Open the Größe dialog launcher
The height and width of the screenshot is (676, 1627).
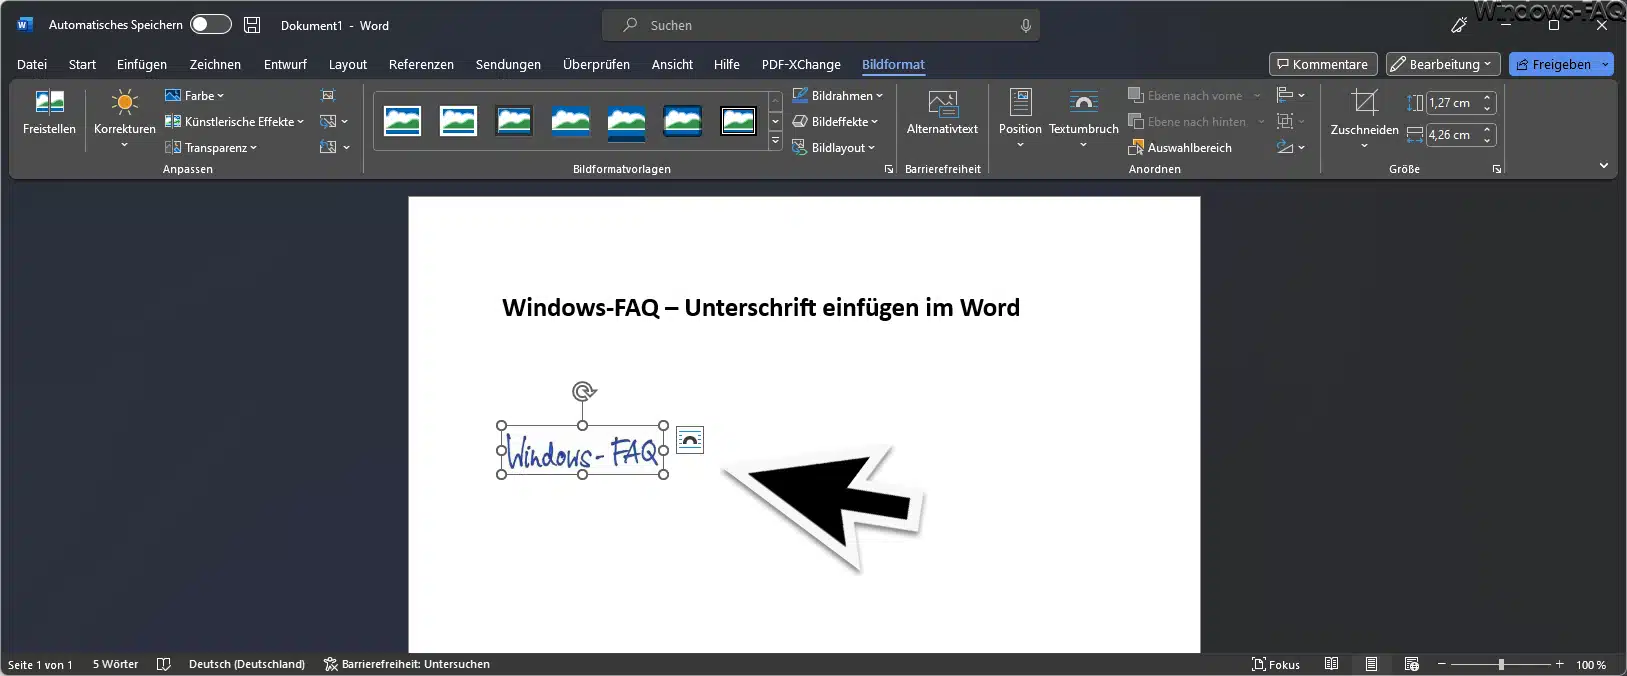(x=1497, y=169)
